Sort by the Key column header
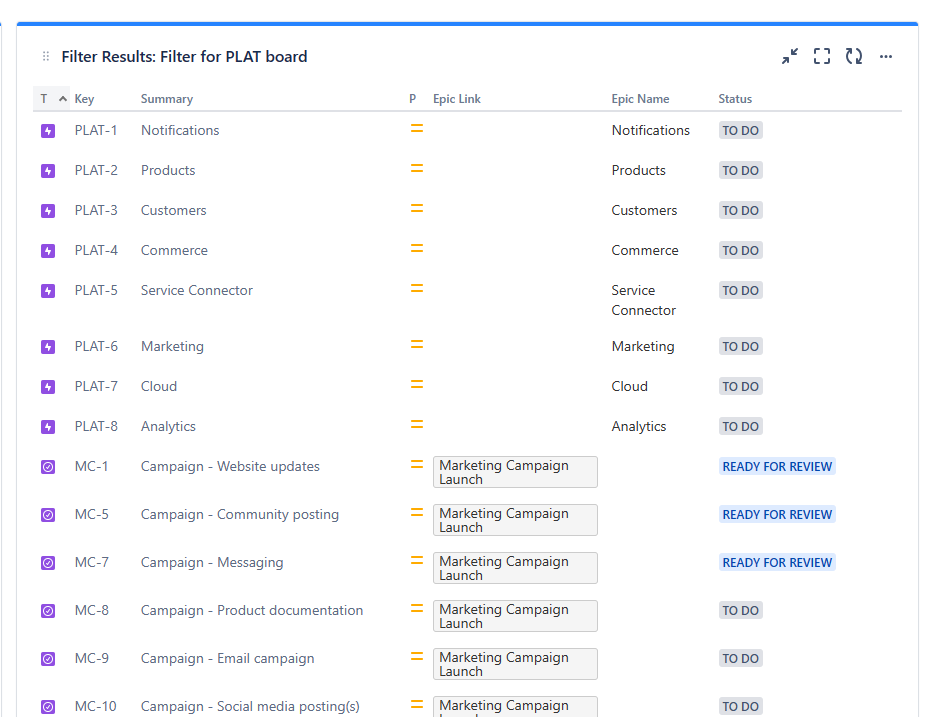The image size is (943, 717). click(x=84, y=99)
